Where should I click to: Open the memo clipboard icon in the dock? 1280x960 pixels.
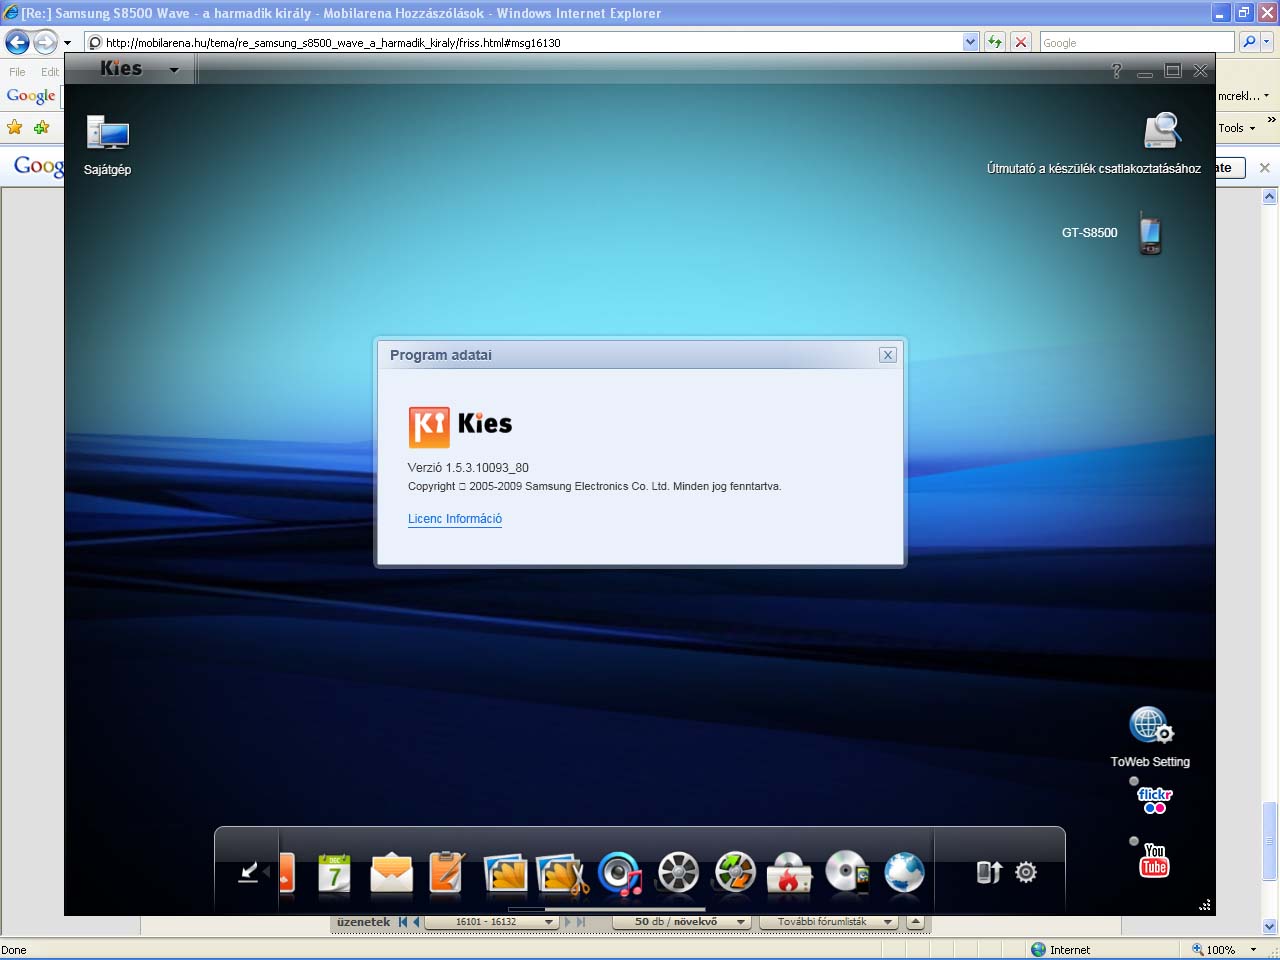point(447,872)
